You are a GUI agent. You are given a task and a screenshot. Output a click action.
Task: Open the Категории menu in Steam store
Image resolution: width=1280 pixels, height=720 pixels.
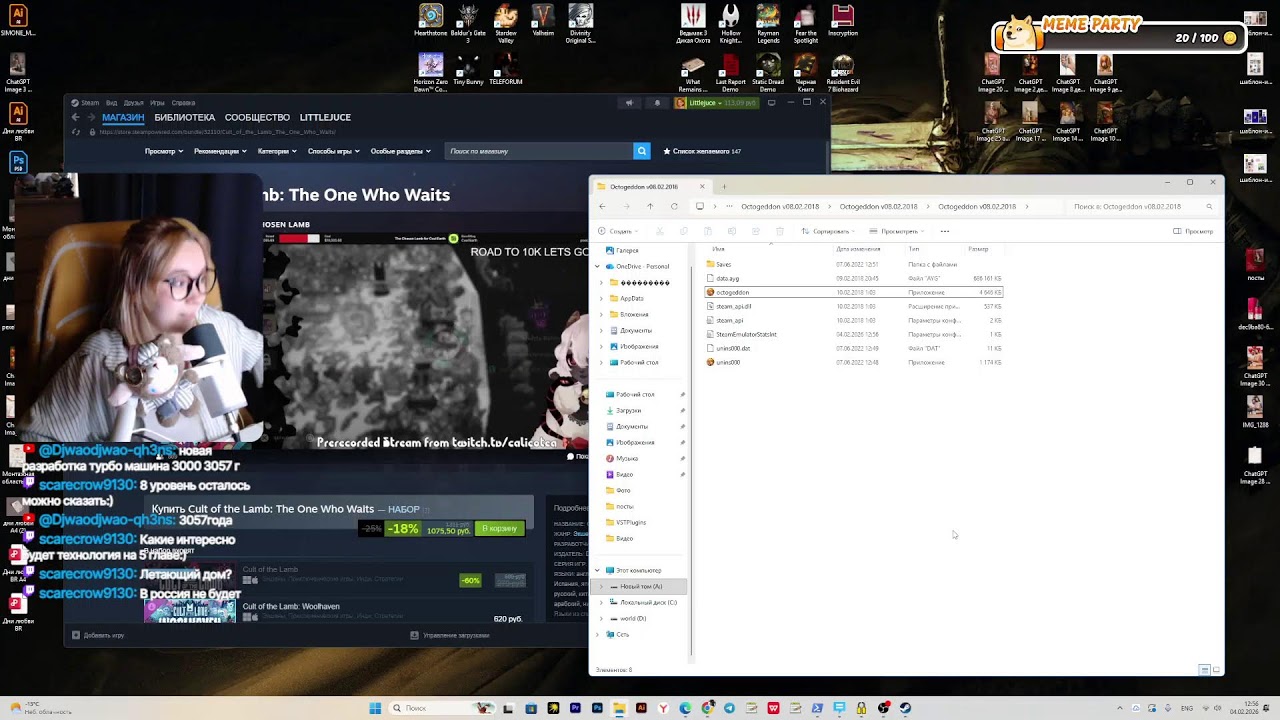(277, 151)
